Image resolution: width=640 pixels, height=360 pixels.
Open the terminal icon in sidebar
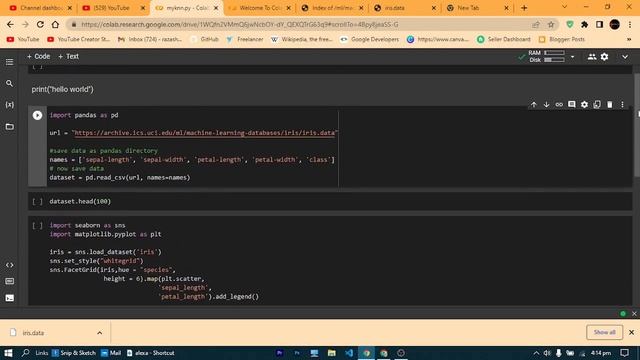click(x=9, y=298)
